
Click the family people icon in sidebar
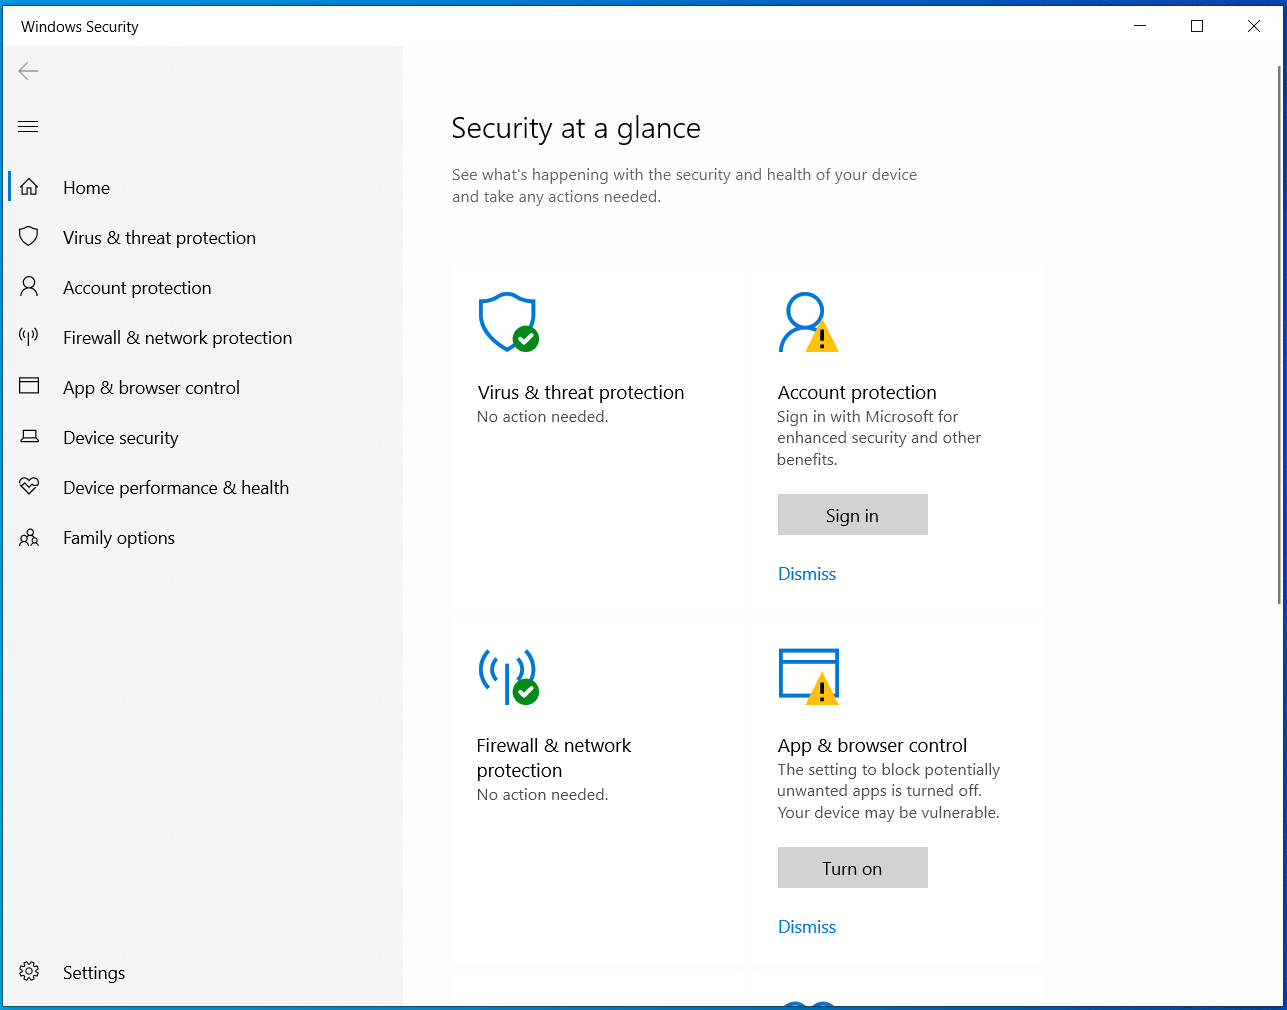29,537
